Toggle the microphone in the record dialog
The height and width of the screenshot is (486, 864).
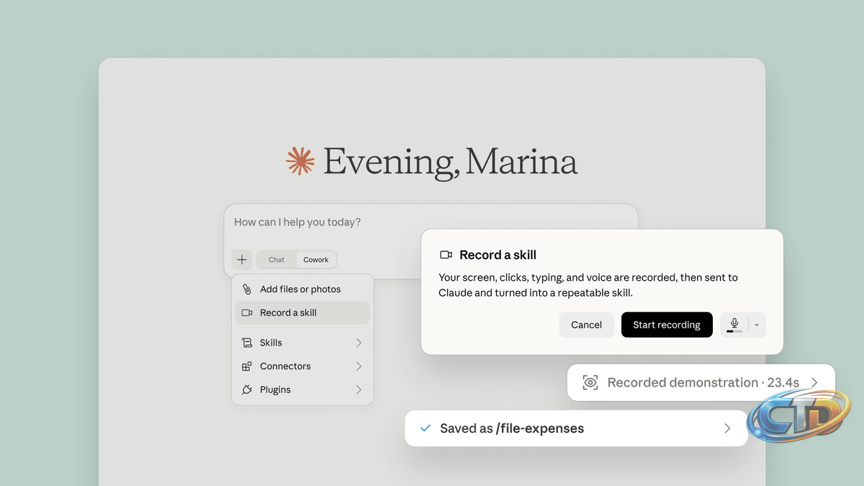tap(734, 325)
